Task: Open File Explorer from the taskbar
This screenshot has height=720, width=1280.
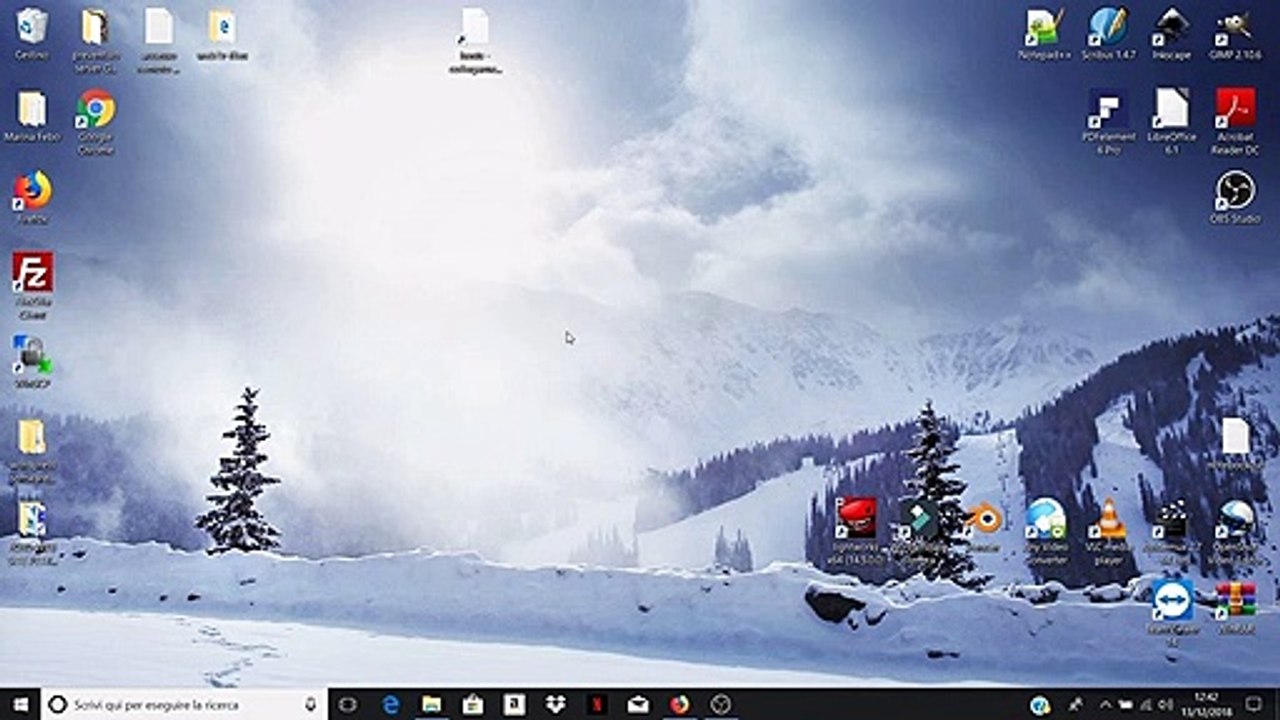Action: tap(432, 705)
